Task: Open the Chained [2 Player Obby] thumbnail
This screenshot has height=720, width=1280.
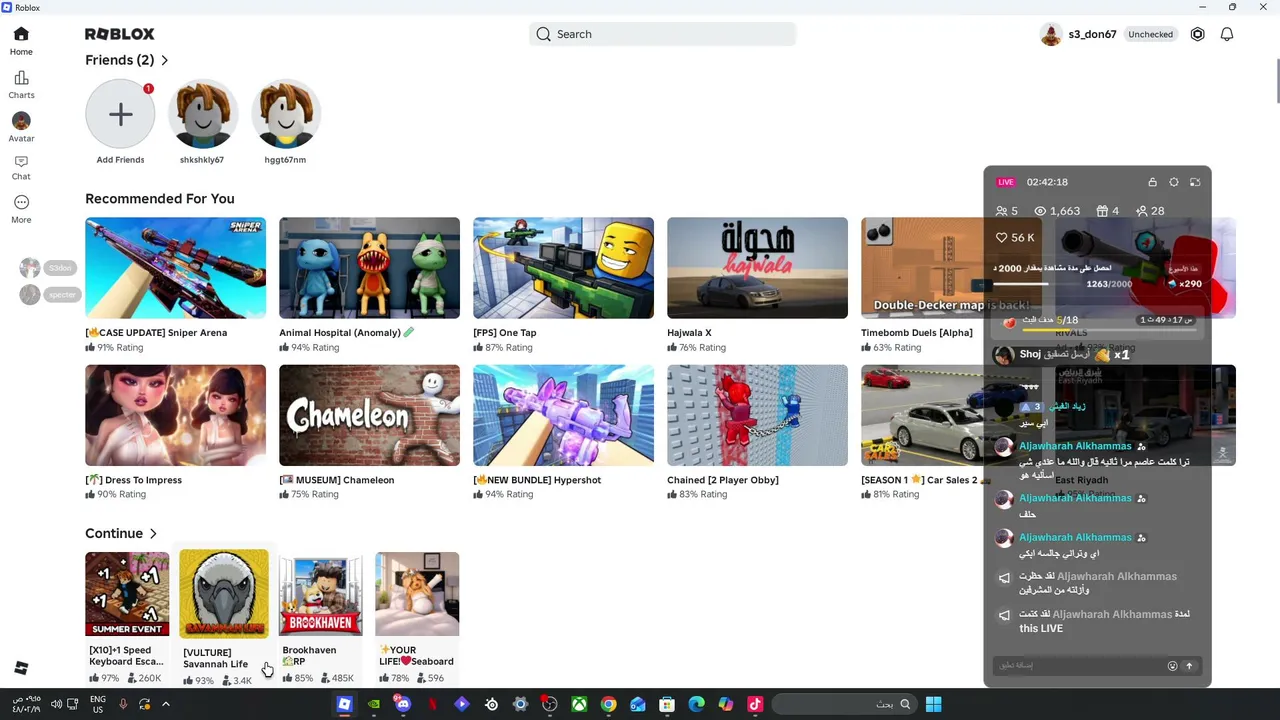Action: [x=757, y=415]
